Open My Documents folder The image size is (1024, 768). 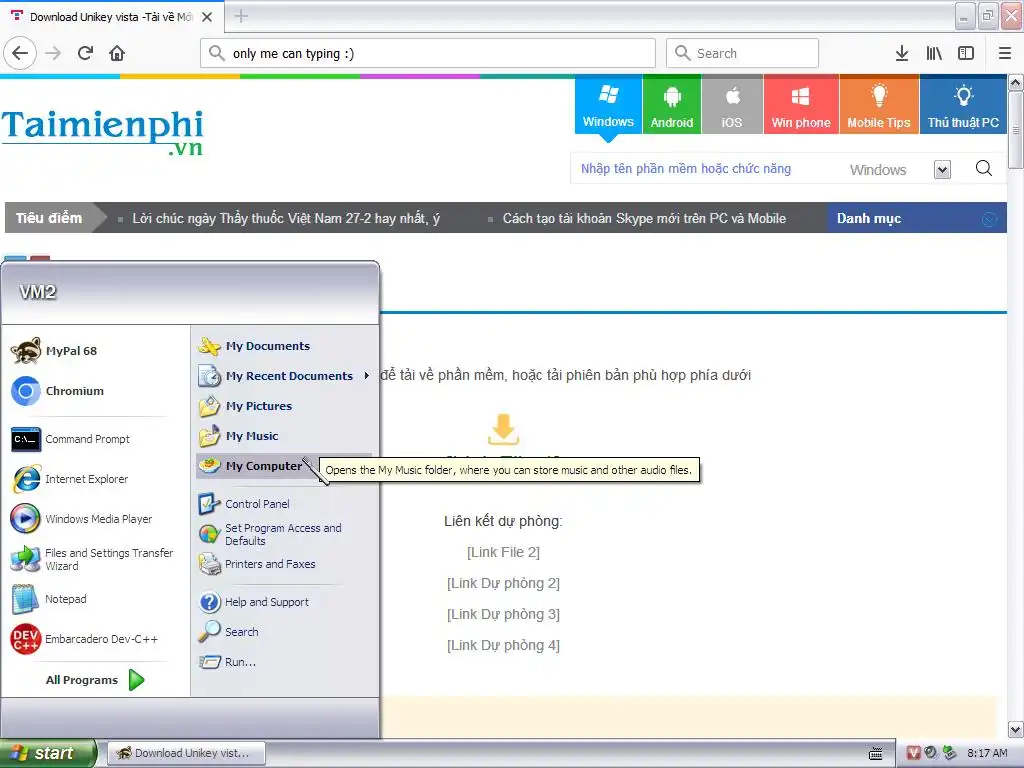tap(284, 346)
